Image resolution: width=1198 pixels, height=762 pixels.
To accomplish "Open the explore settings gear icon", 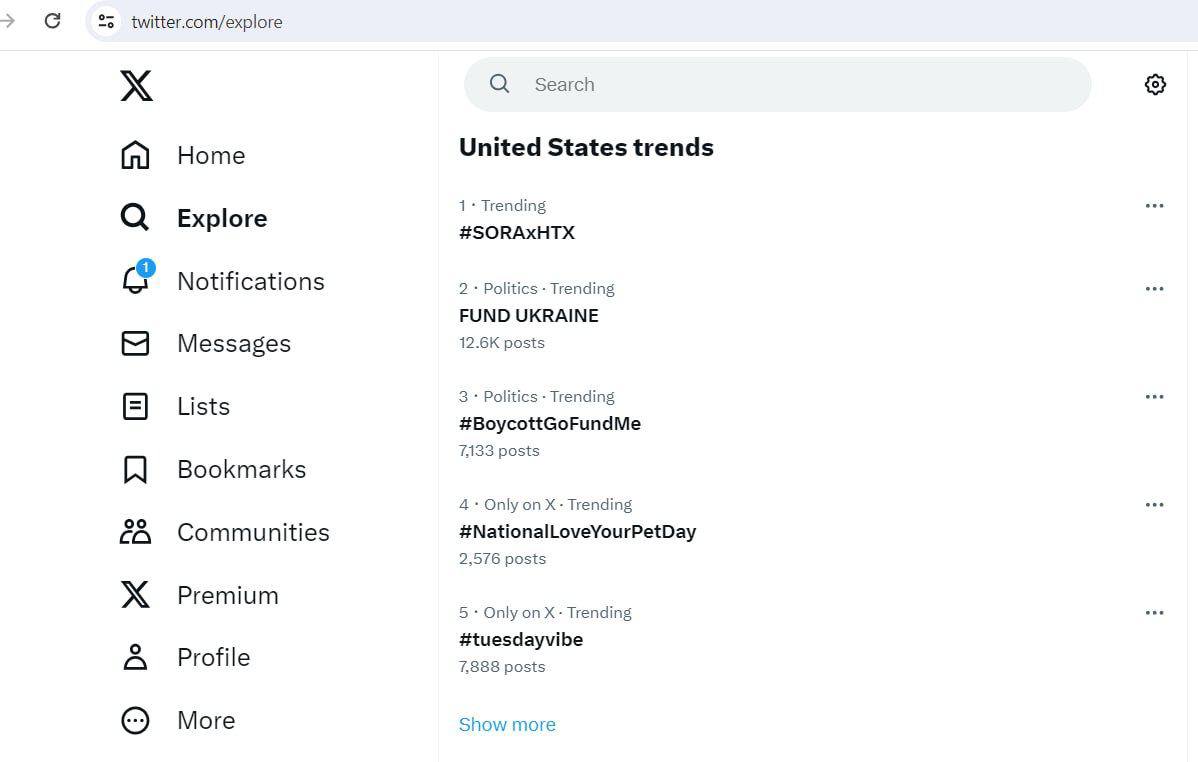I will (x=1155, y=84).
